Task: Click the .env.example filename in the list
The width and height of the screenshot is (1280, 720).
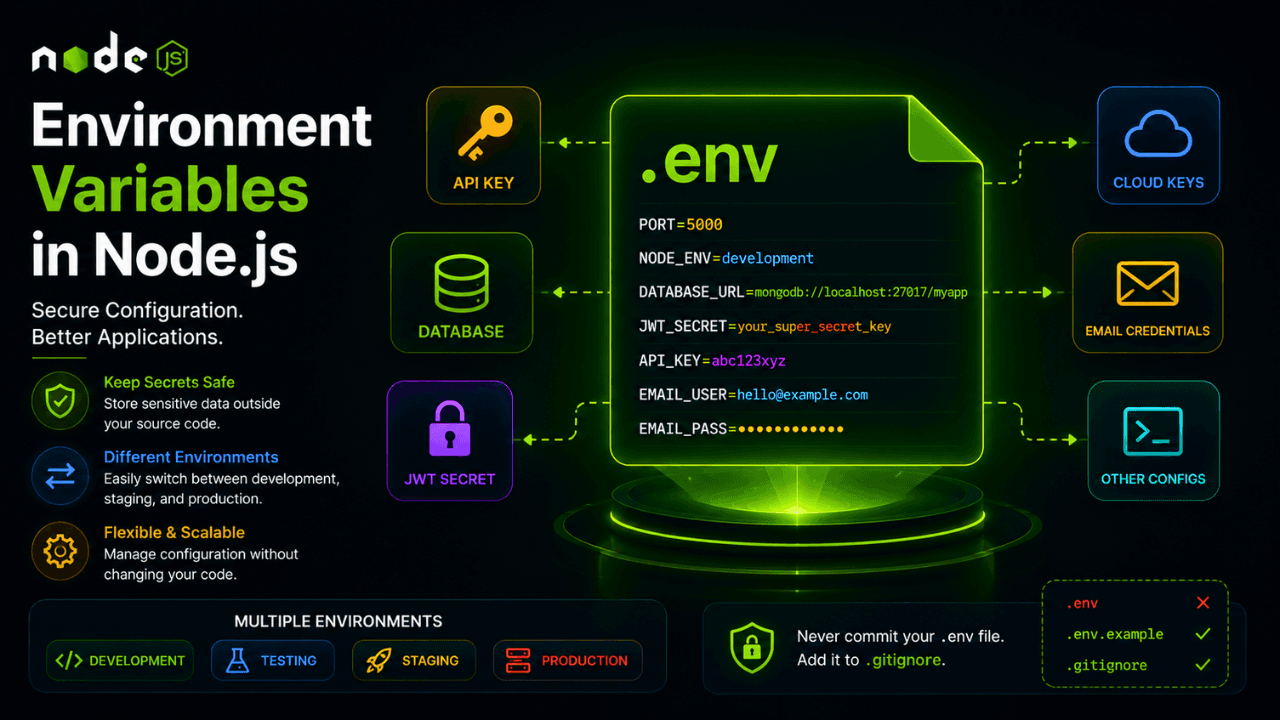Action: (1114, 634)
